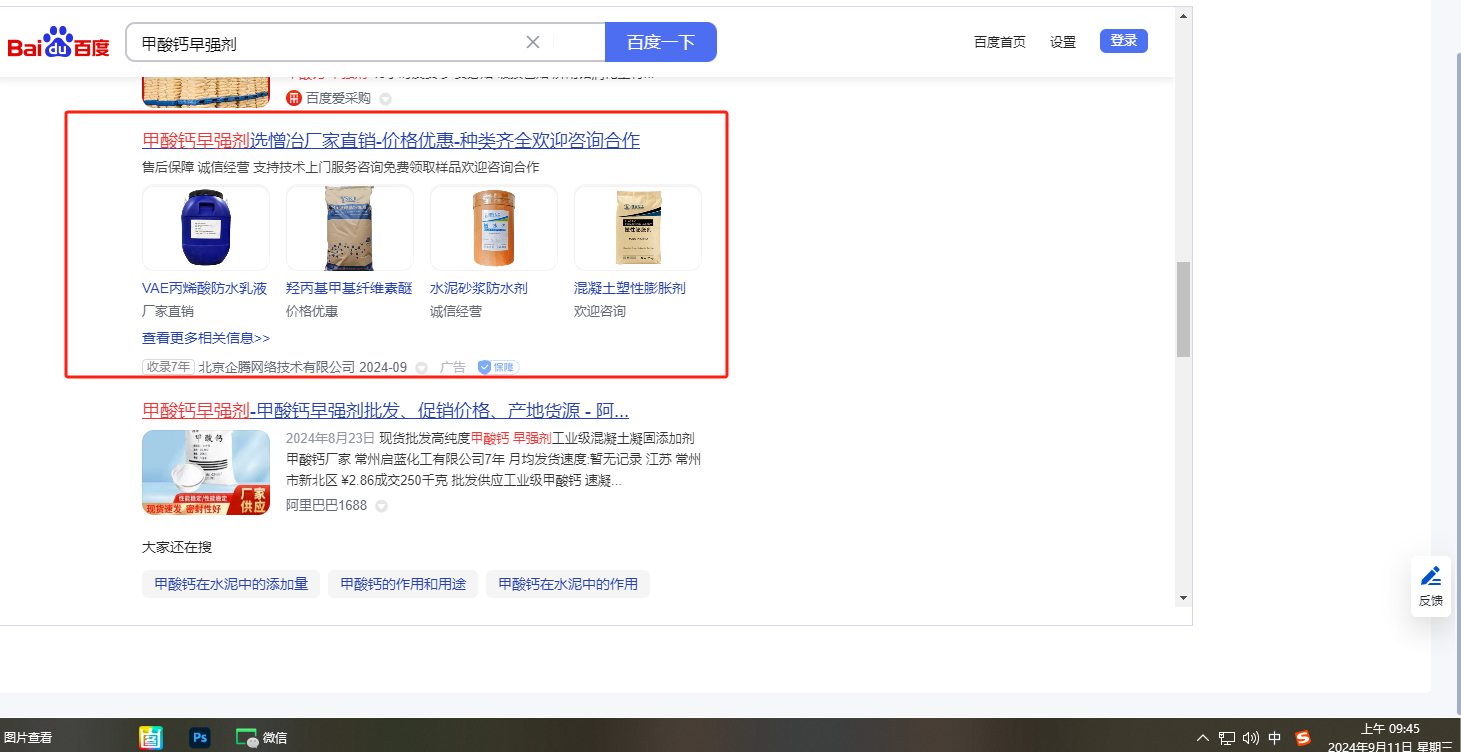Screen dimensions: 1461x752
Task: Click the 保障 shield badge
Action: 498,367
